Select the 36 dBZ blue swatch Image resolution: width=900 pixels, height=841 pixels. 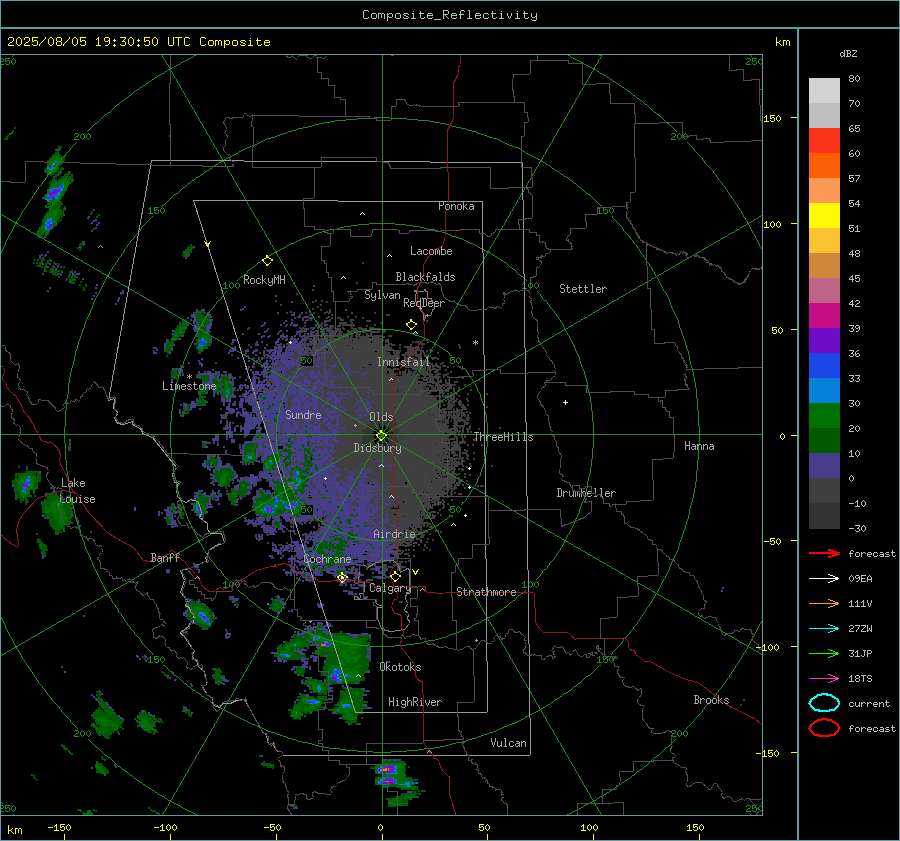[824, 365]
